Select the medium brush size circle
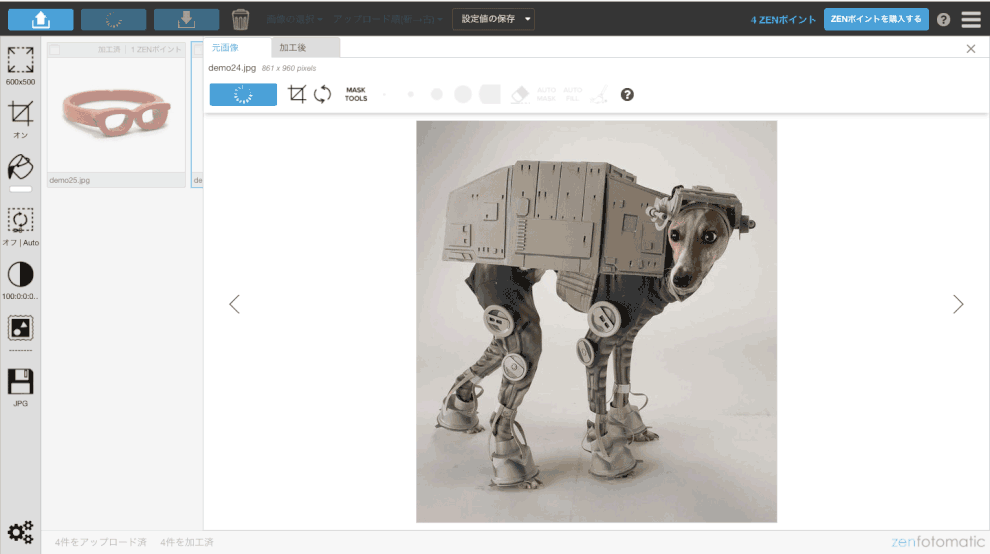 (436, 95)
